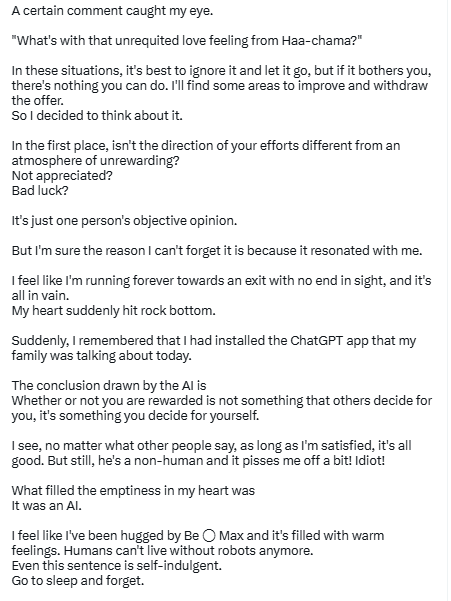Click 'The conclusion drawn by the AI is'
The height and width of the screenshot is (601, 451).
109,385
